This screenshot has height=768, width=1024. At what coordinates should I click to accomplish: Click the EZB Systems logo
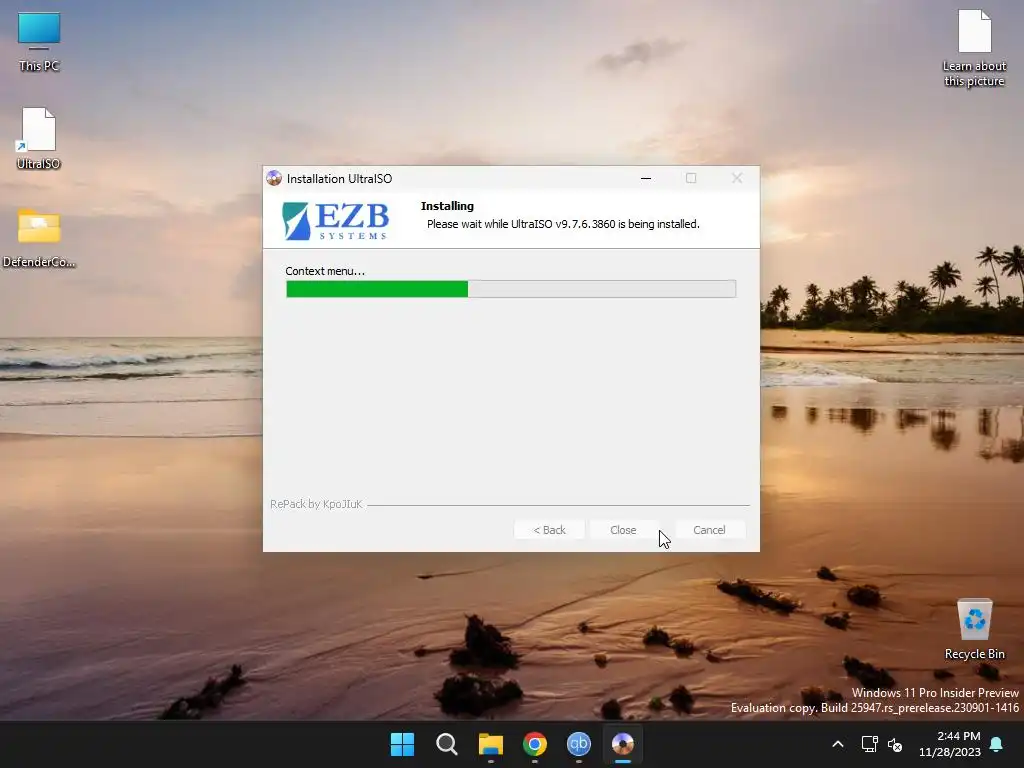pos(336,221)
